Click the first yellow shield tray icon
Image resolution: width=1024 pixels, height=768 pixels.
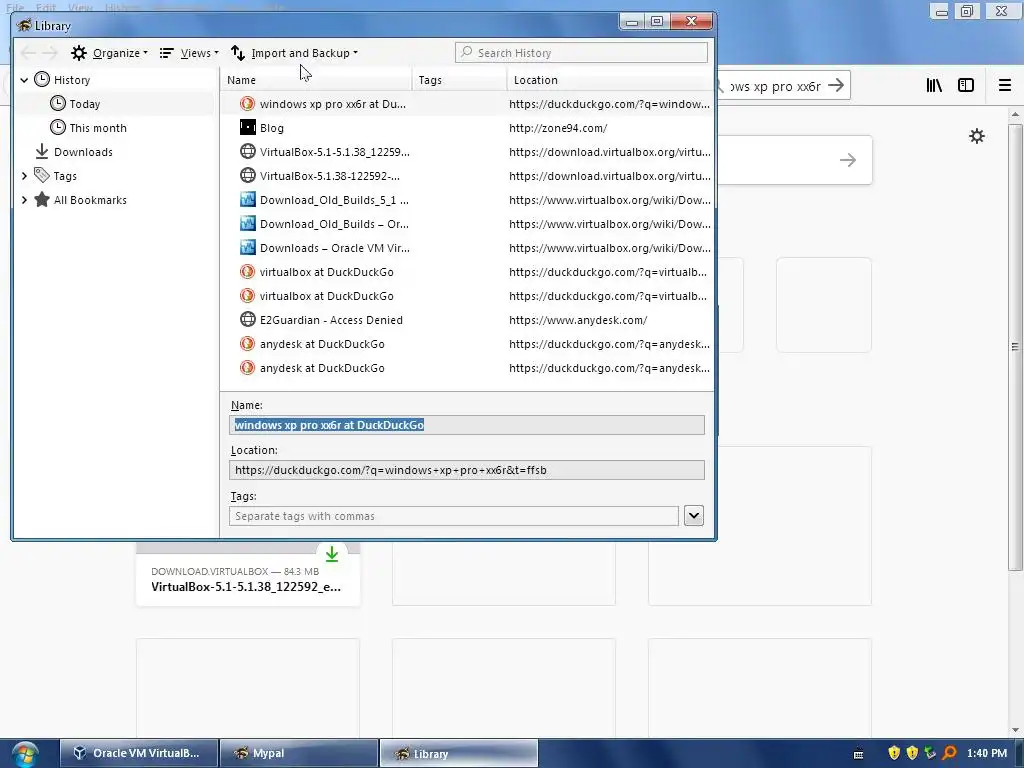click(x=894, y=753)
